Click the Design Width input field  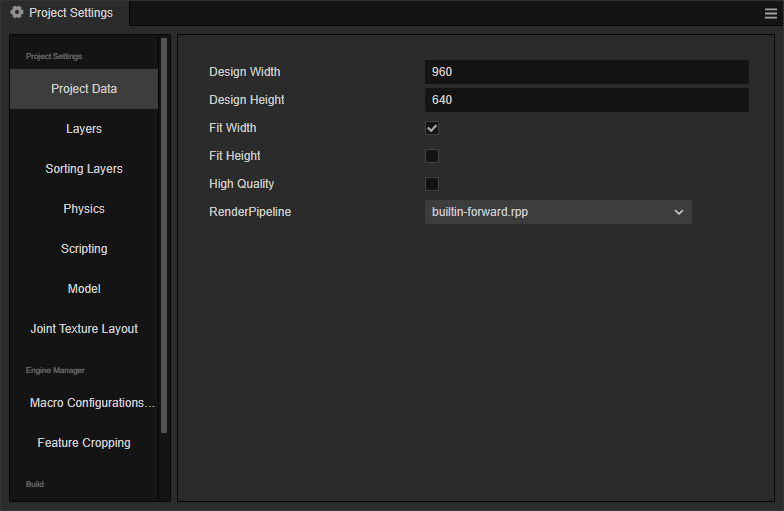(586, 72)
